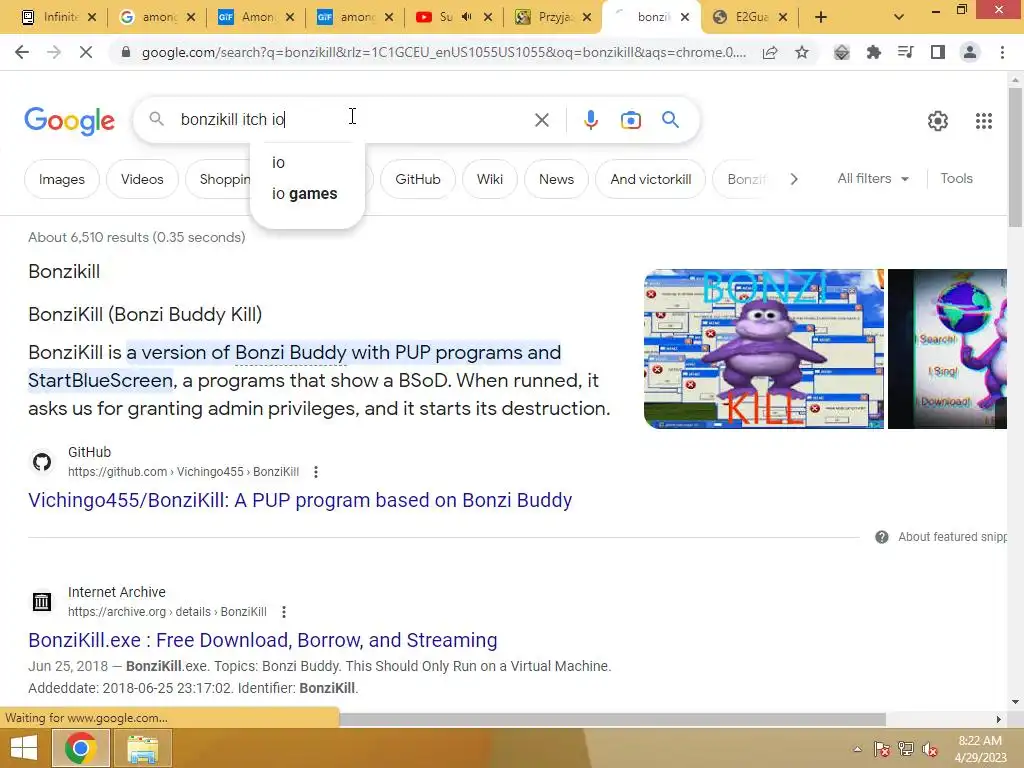Open the Chrome profile avatar

[970, 52]
